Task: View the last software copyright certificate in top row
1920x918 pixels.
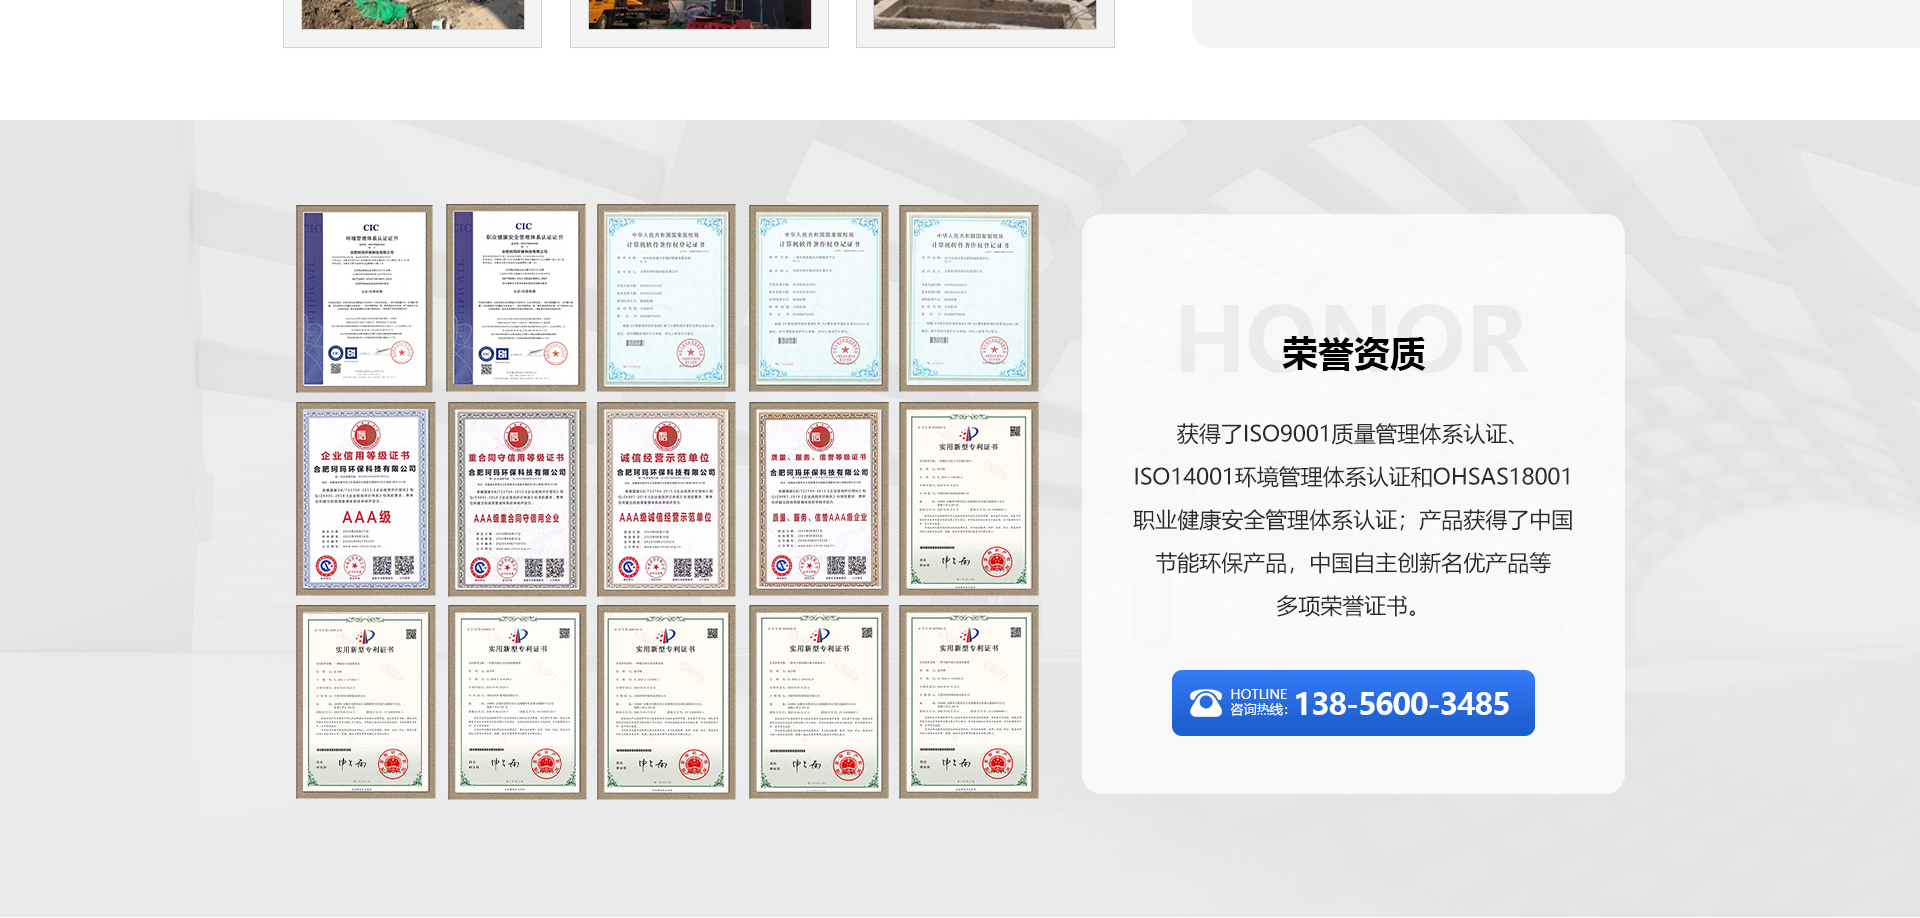Action: [968, 298]
